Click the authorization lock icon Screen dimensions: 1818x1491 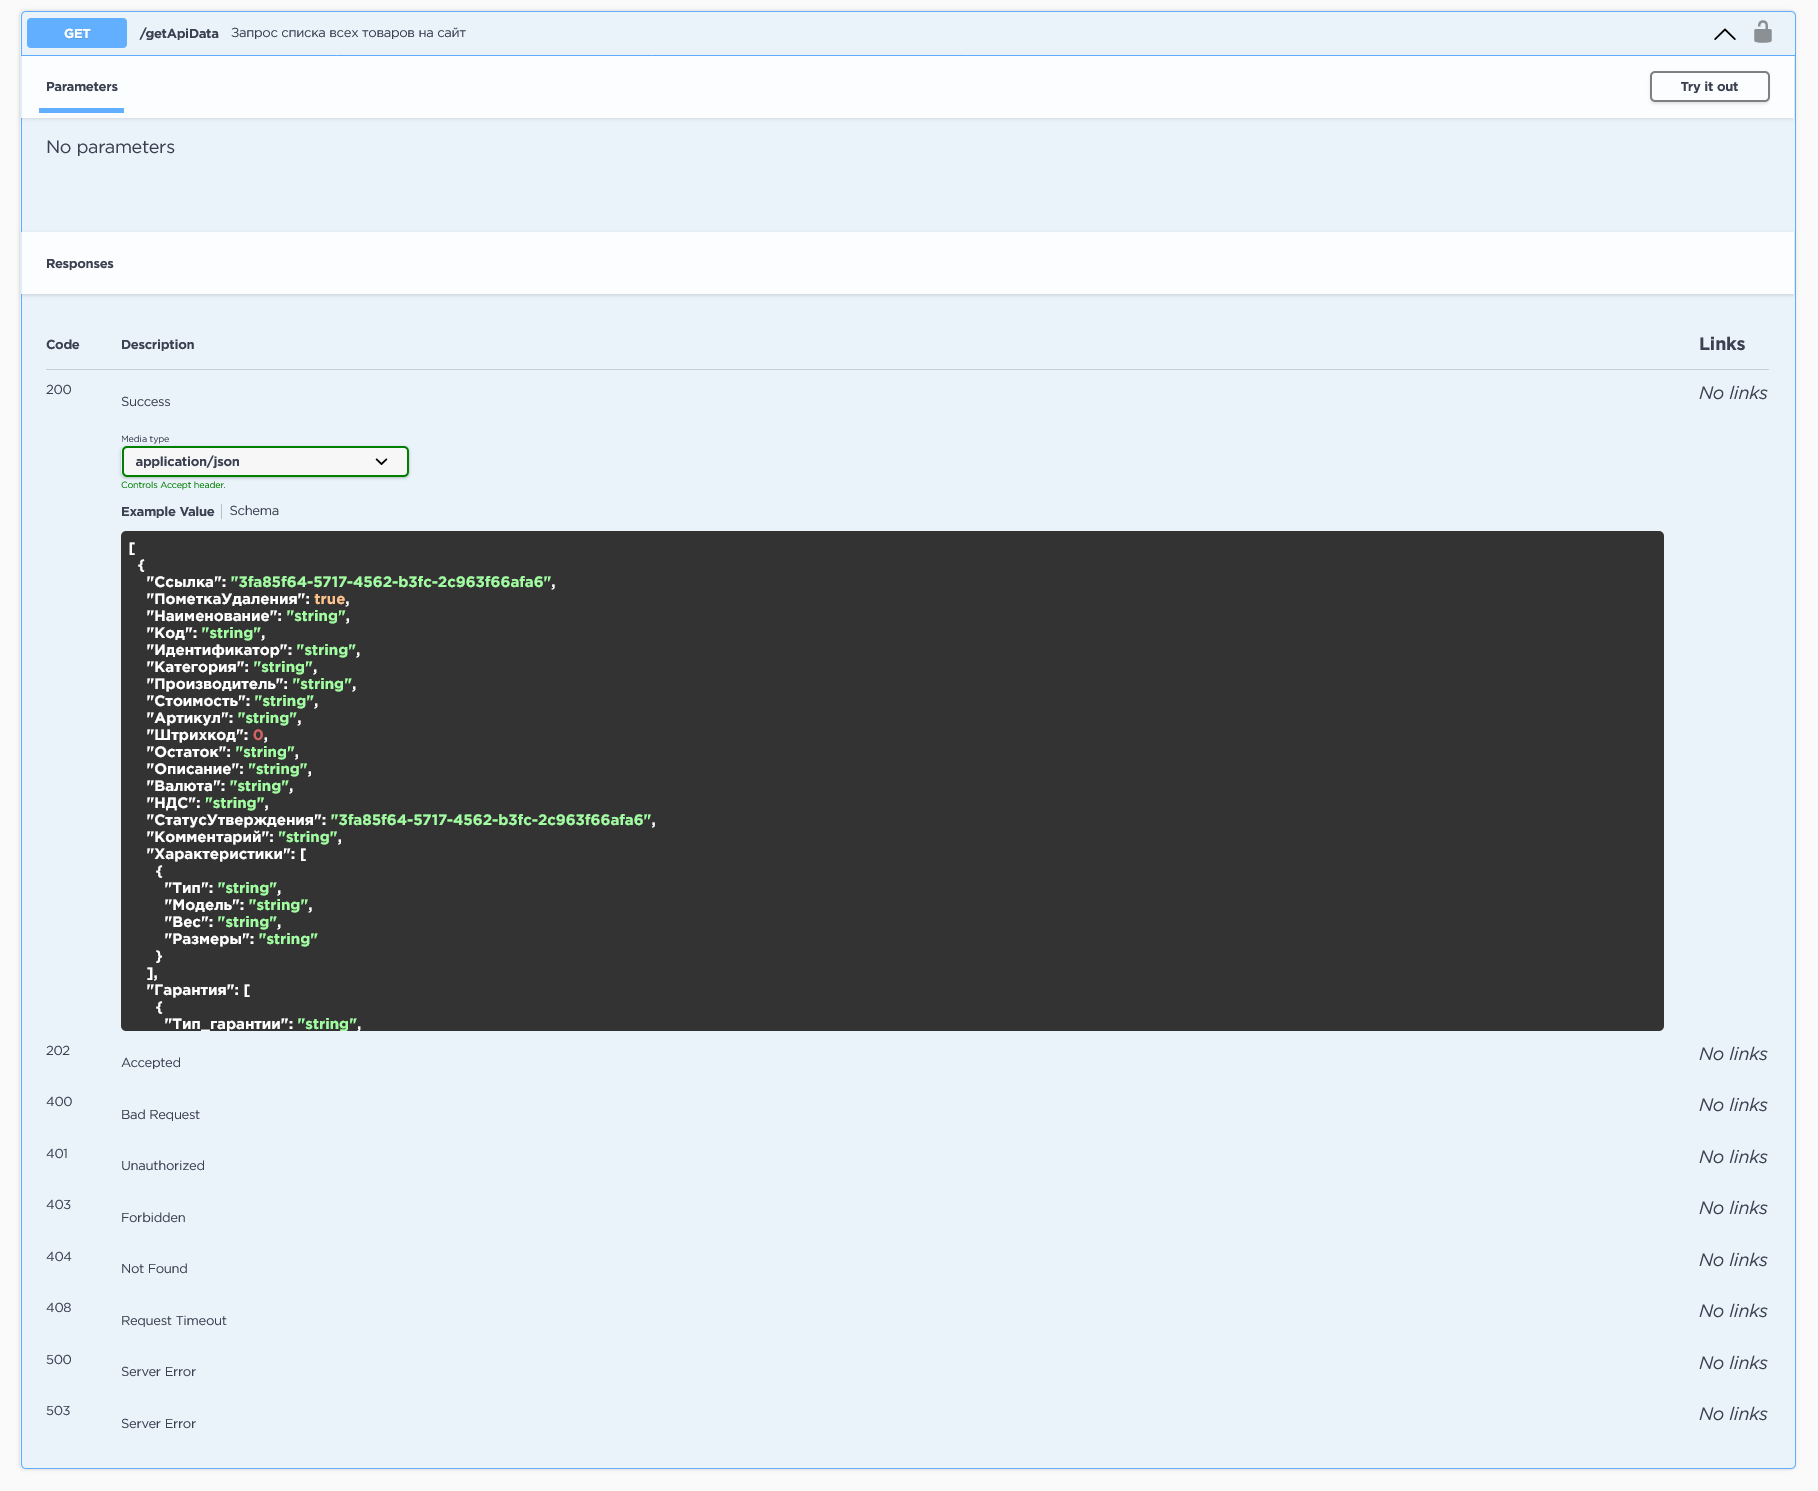click(1762, 32)
